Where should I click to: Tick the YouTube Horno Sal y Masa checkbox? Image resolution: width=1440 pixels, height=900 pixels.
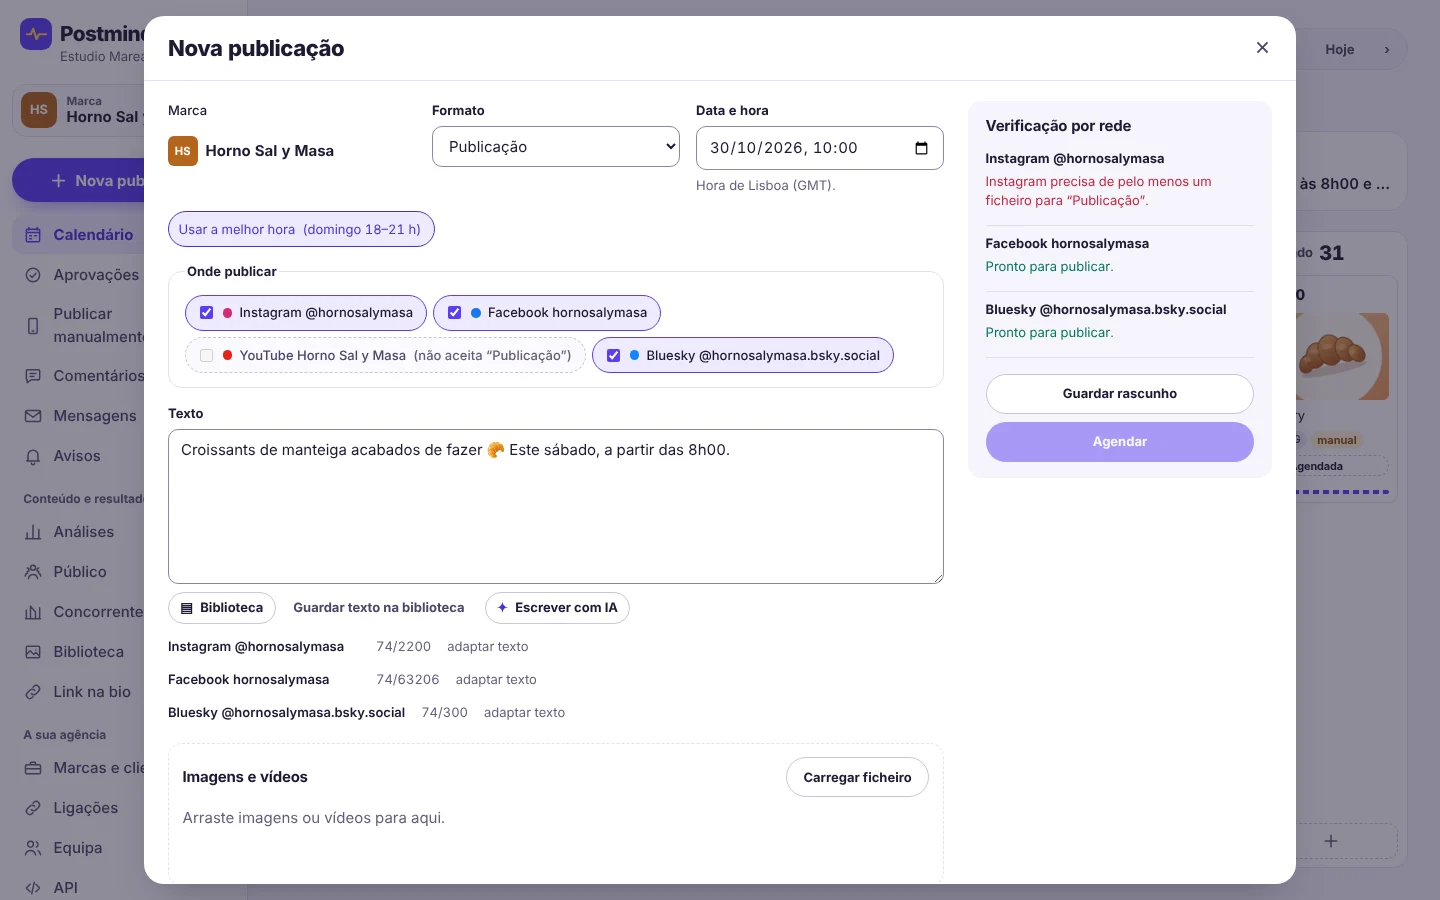(207, 355)
